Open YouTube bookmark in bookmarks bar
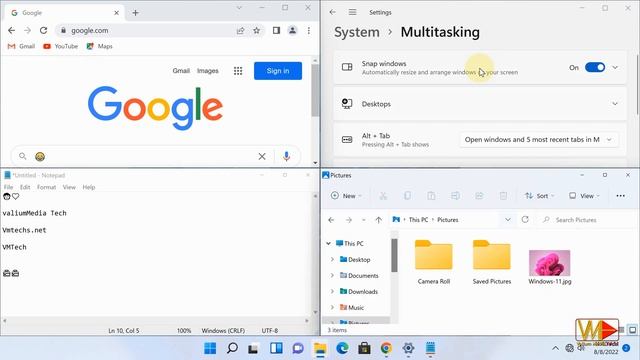 click(x=60, y=46)
